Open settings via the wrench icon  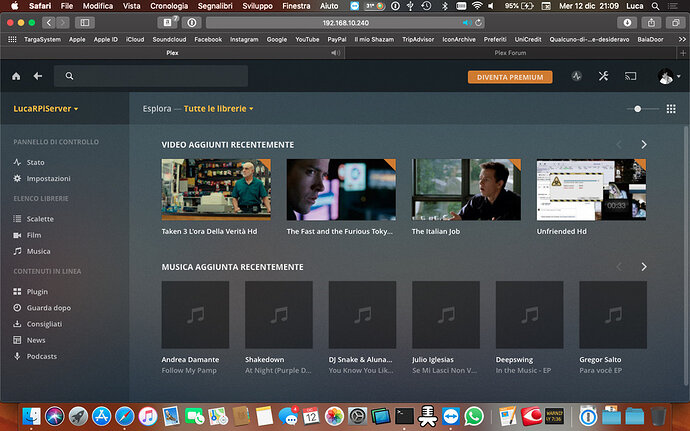point(603,76)
